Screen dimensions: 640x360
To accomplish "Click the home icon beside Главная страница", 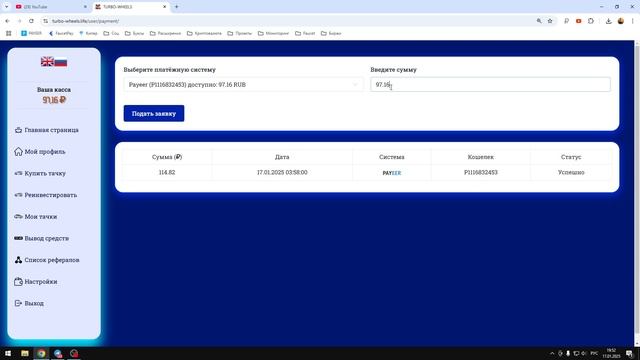I will click(x=18, y=130).
